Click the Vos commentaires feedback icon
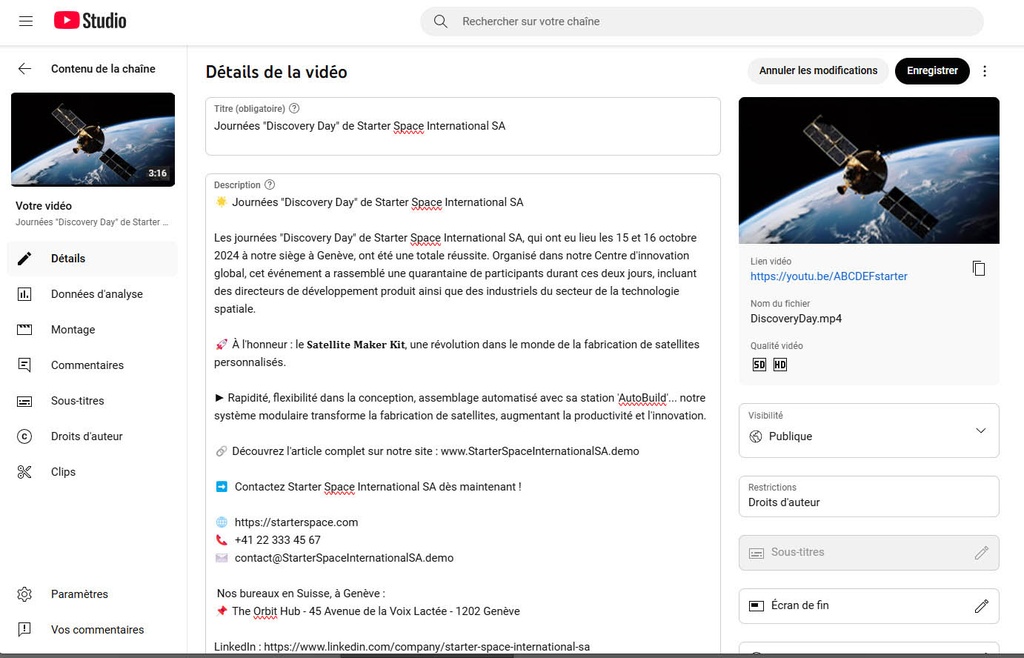 (24, 629)
